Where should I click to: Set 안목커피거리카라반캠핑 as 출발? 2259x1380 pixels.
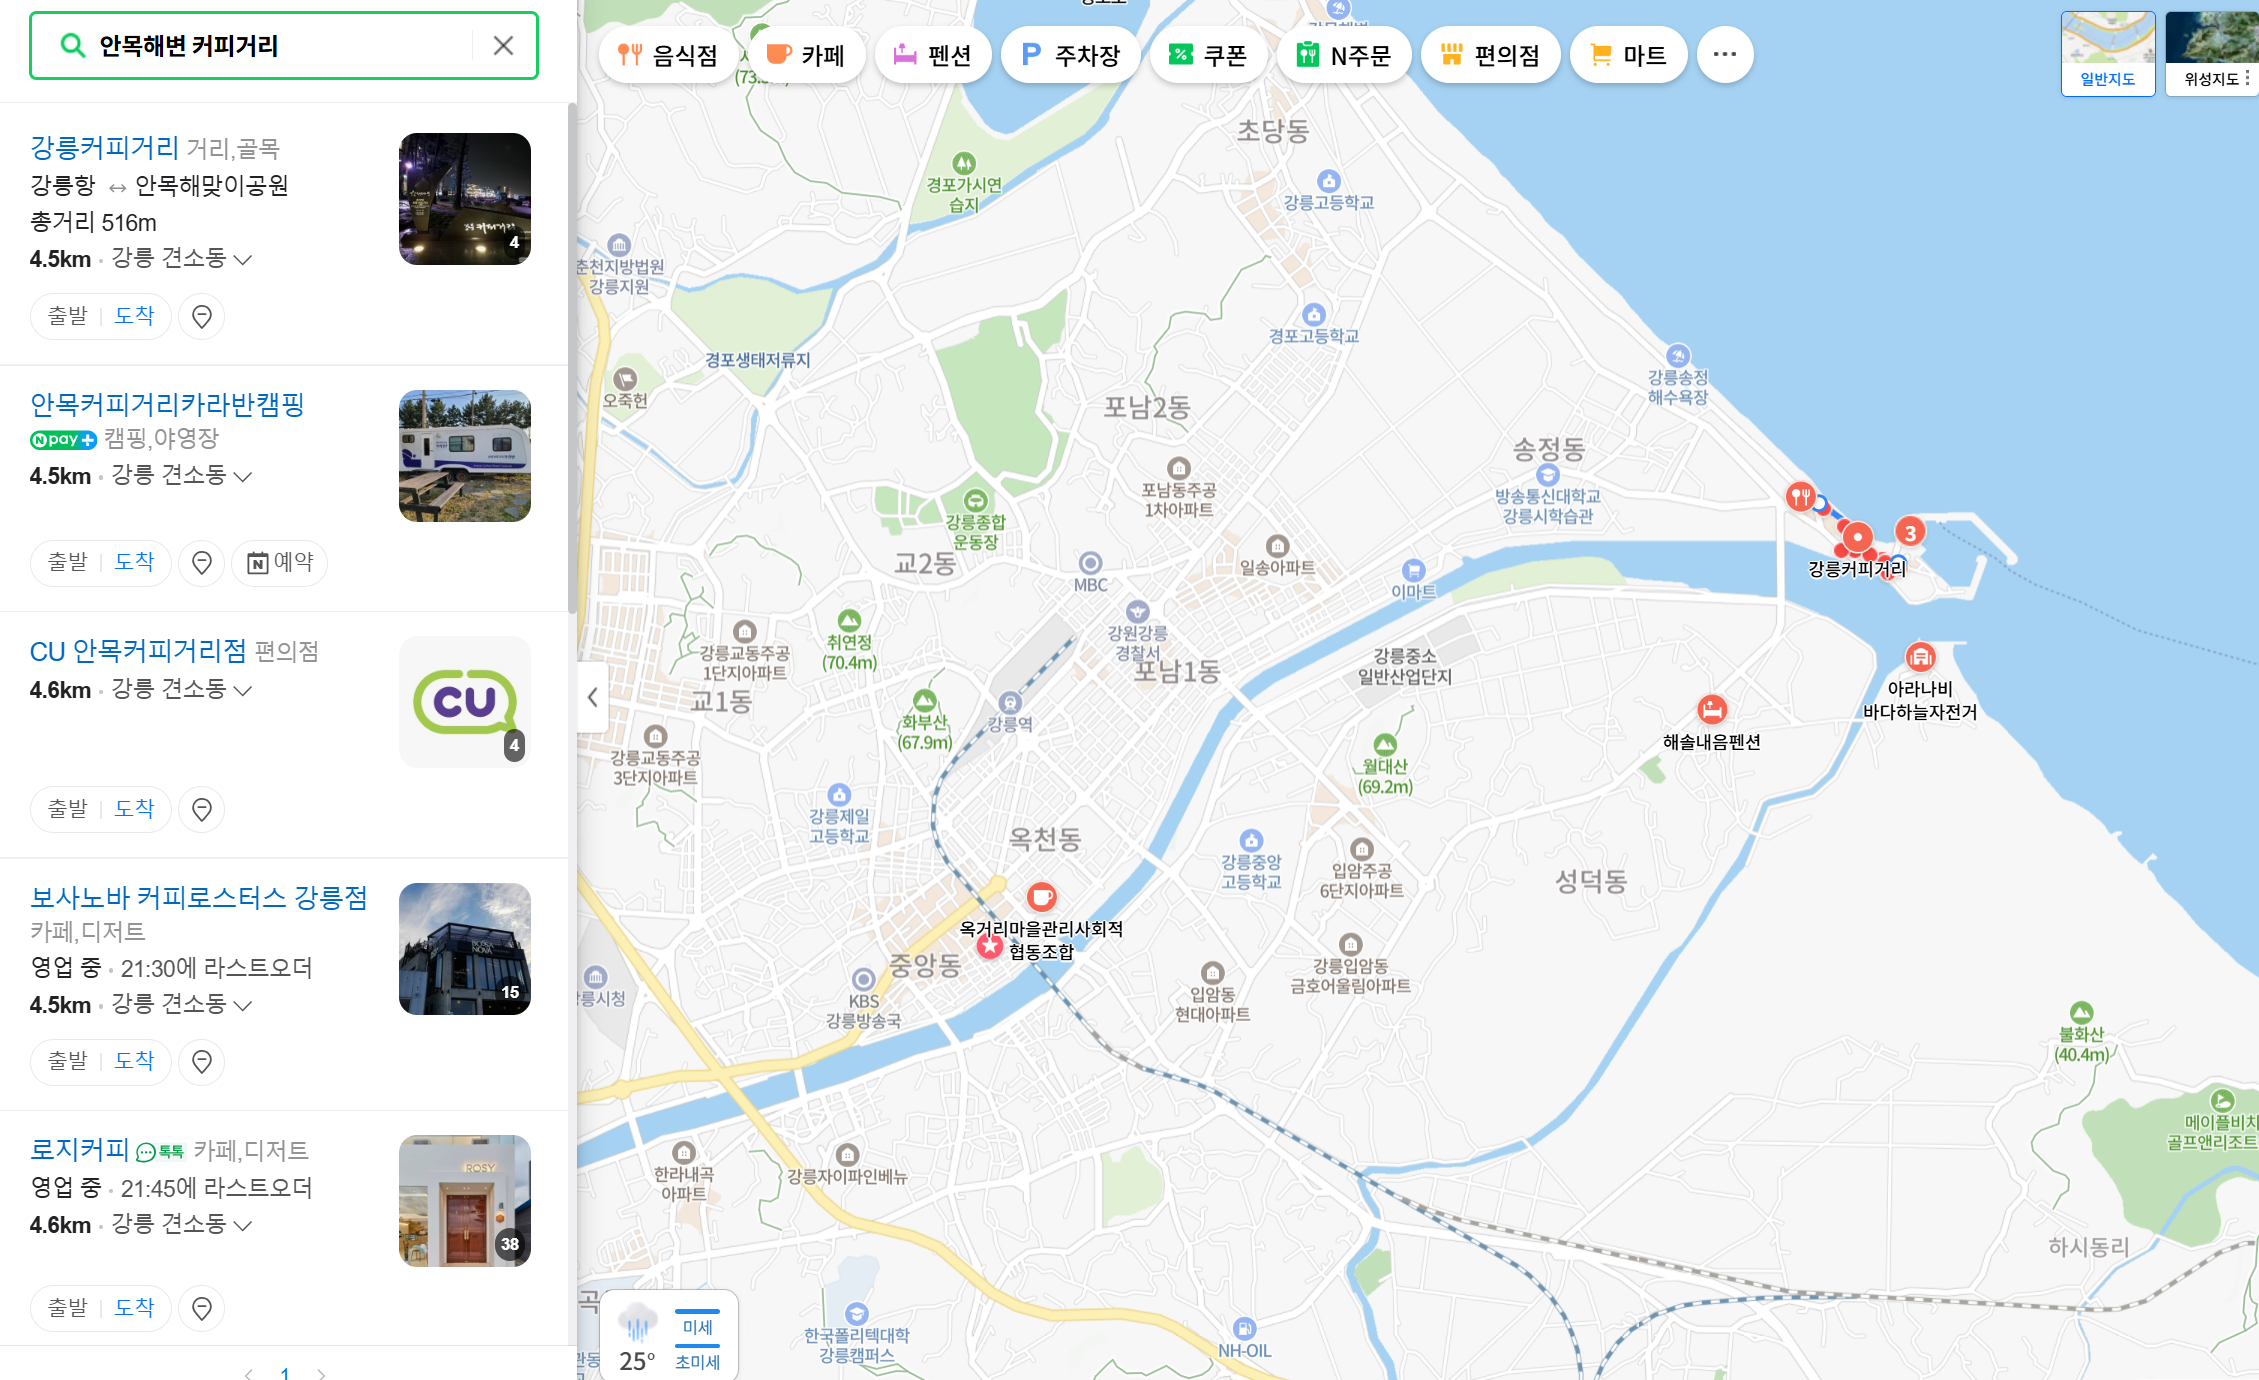[x=68, y=562]
